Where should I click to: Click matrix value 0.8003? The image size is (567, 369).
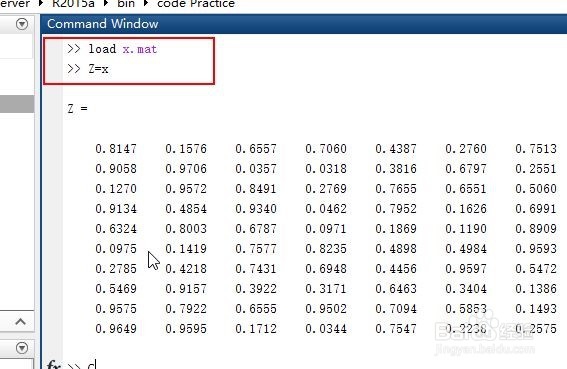pos(186,229)
